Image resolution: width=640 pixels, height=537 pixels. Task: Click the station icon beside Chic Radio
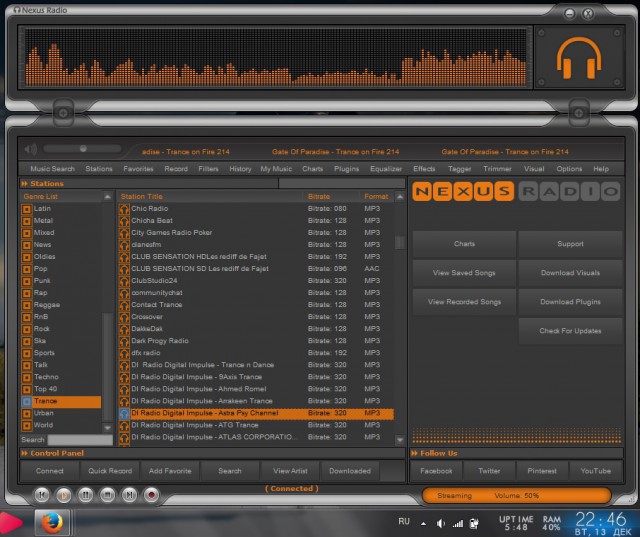[124, 209]
